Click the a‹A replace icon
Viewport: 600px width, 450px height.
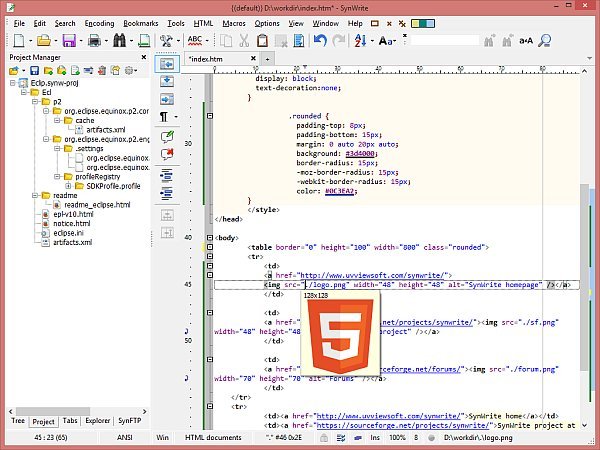click(526, 40)
